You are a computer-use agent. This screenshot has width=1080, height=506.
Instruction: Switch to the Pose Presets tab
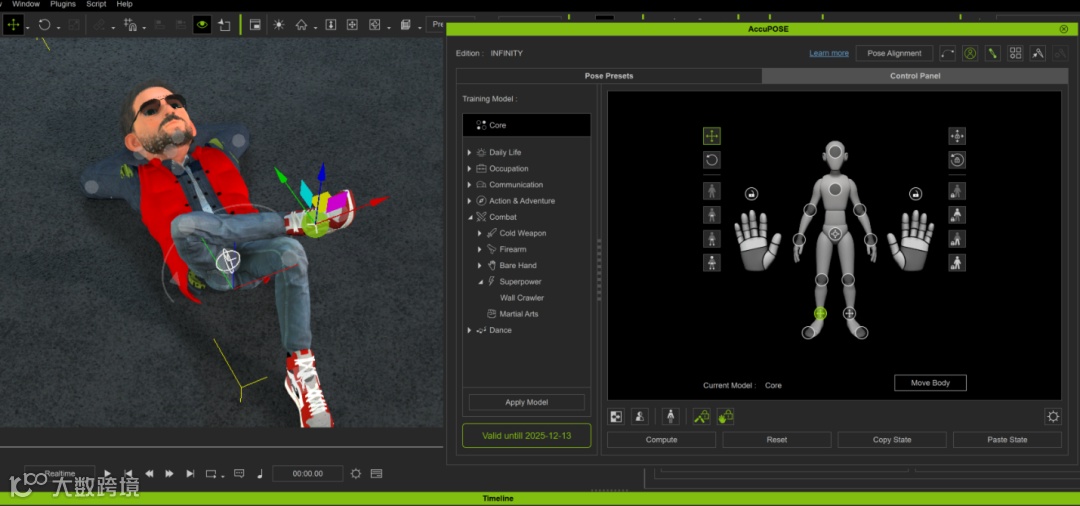[x=609, y=76]
